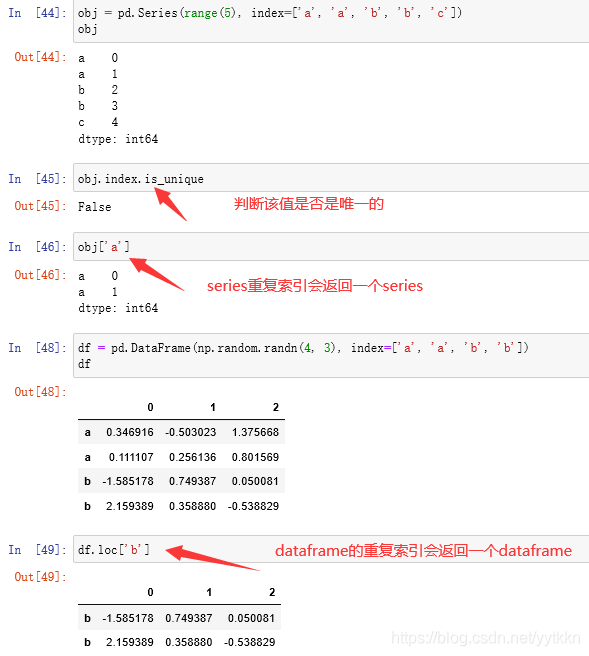Select the In [45] prompt label

(x=37, y=179)
